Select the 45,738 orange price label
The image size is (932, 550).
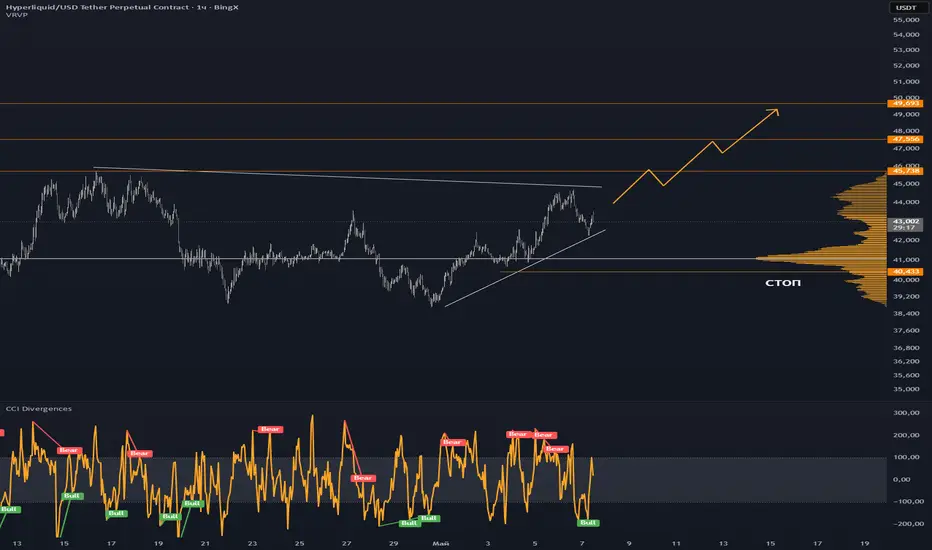905,171
